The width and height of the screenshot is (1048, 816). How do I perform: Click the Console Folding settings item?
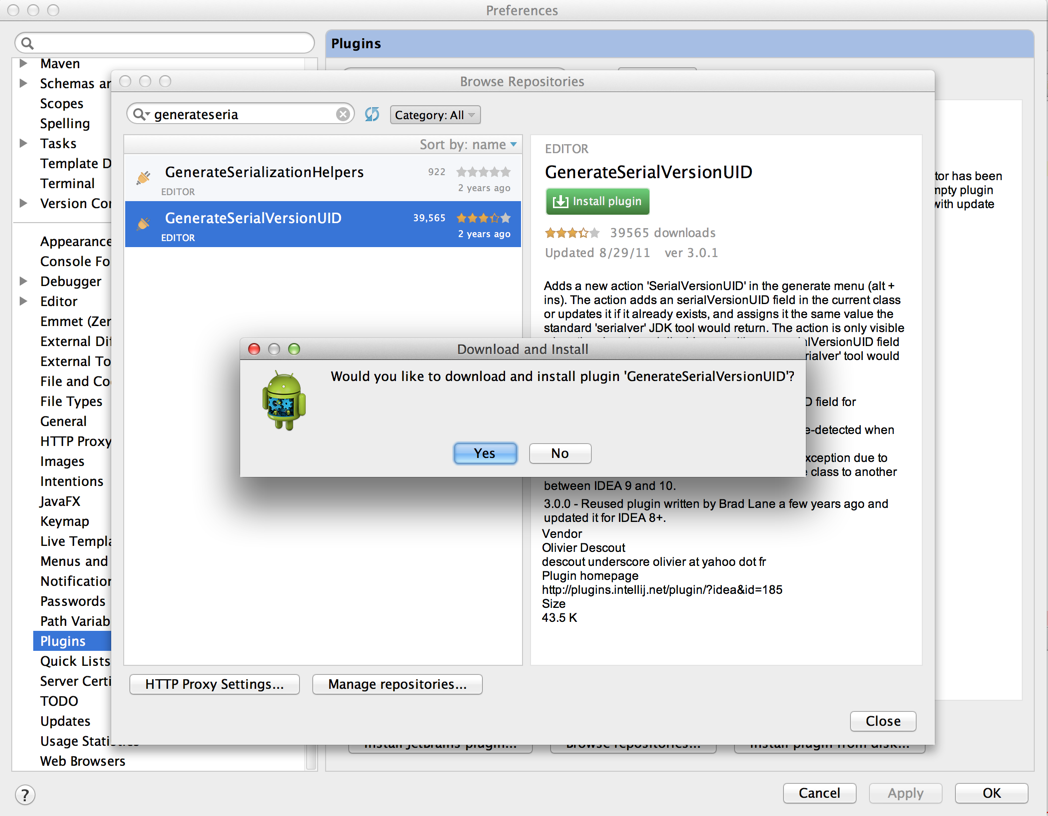coord(76,261)
